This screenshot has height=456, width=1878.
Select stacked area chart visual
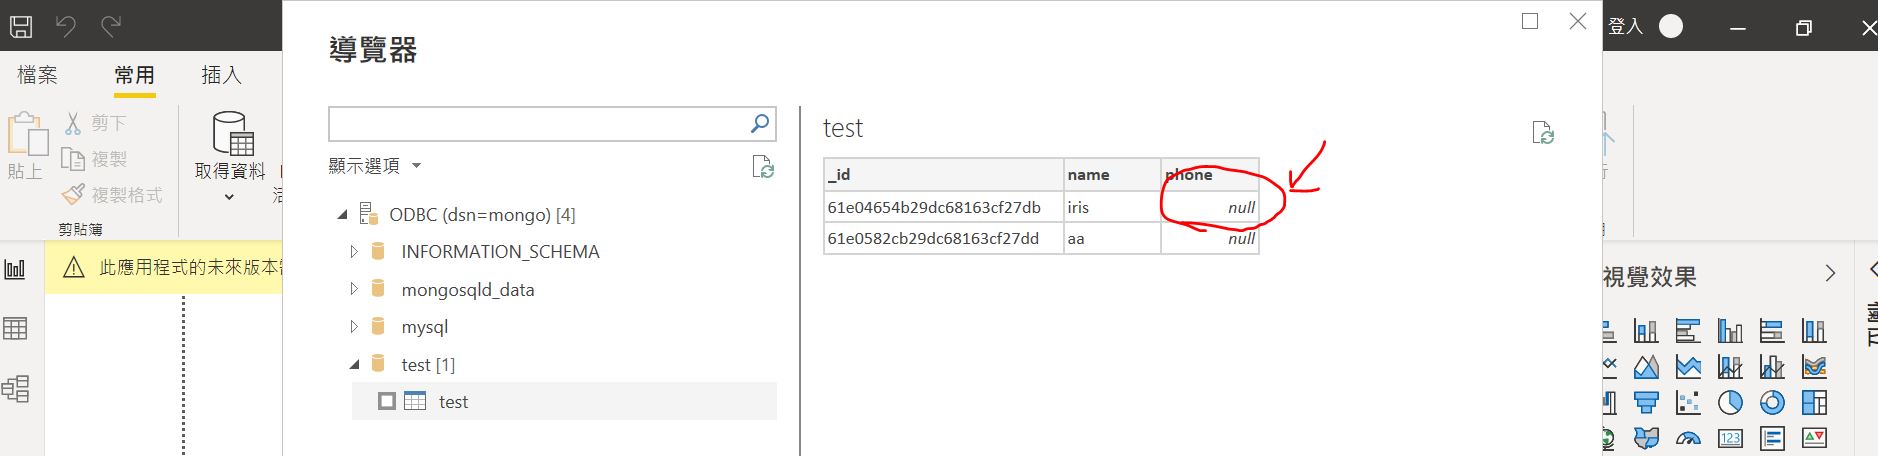[x=1688, y=367]
